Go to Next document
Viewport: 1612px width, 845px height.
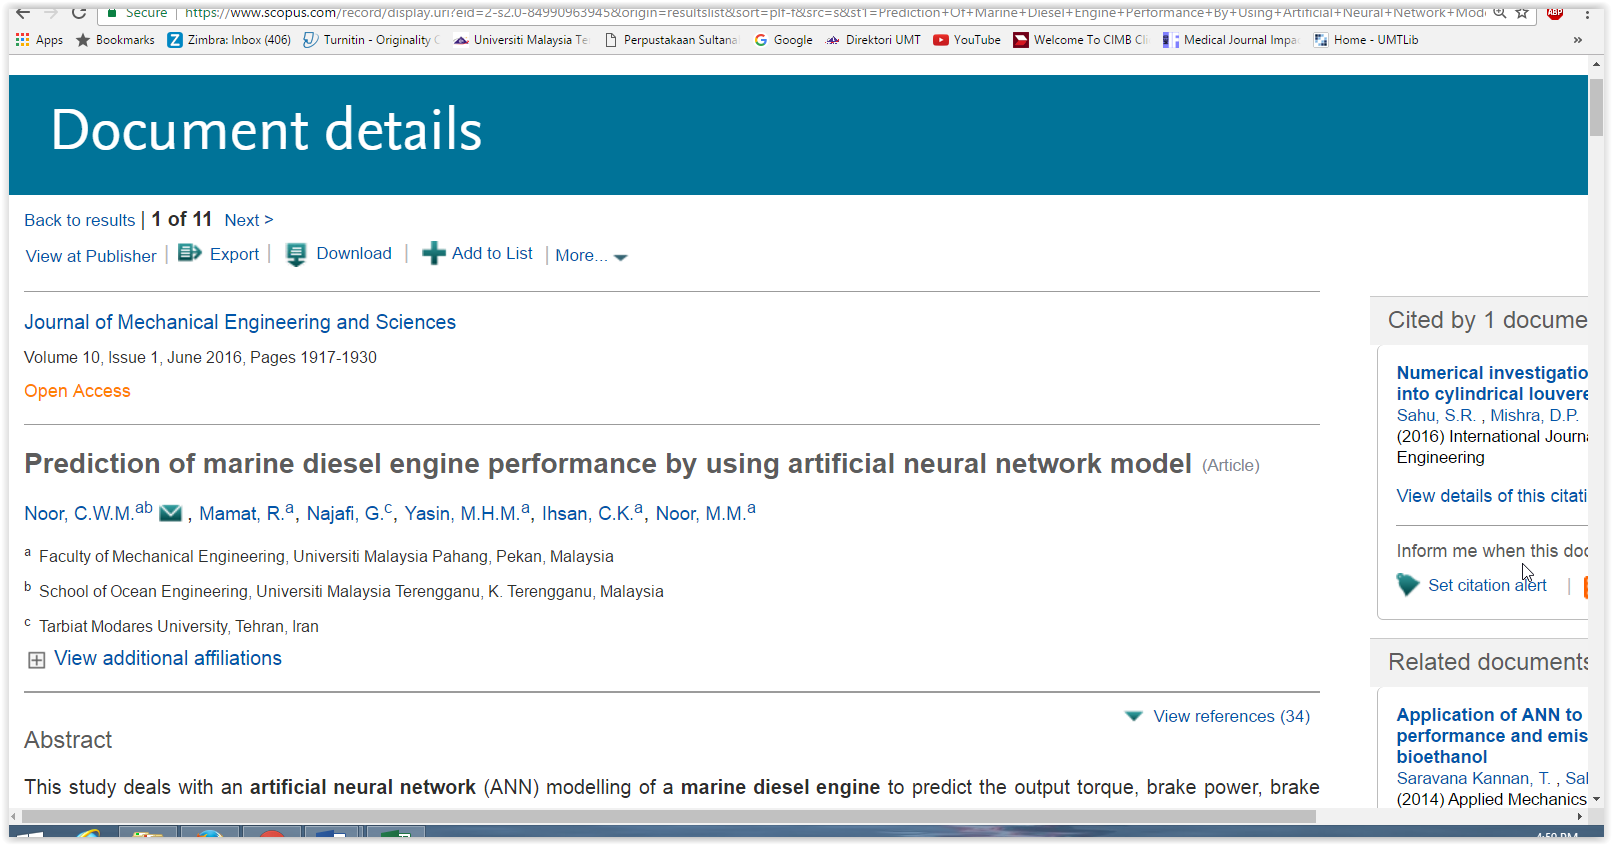tap(248, 220)
